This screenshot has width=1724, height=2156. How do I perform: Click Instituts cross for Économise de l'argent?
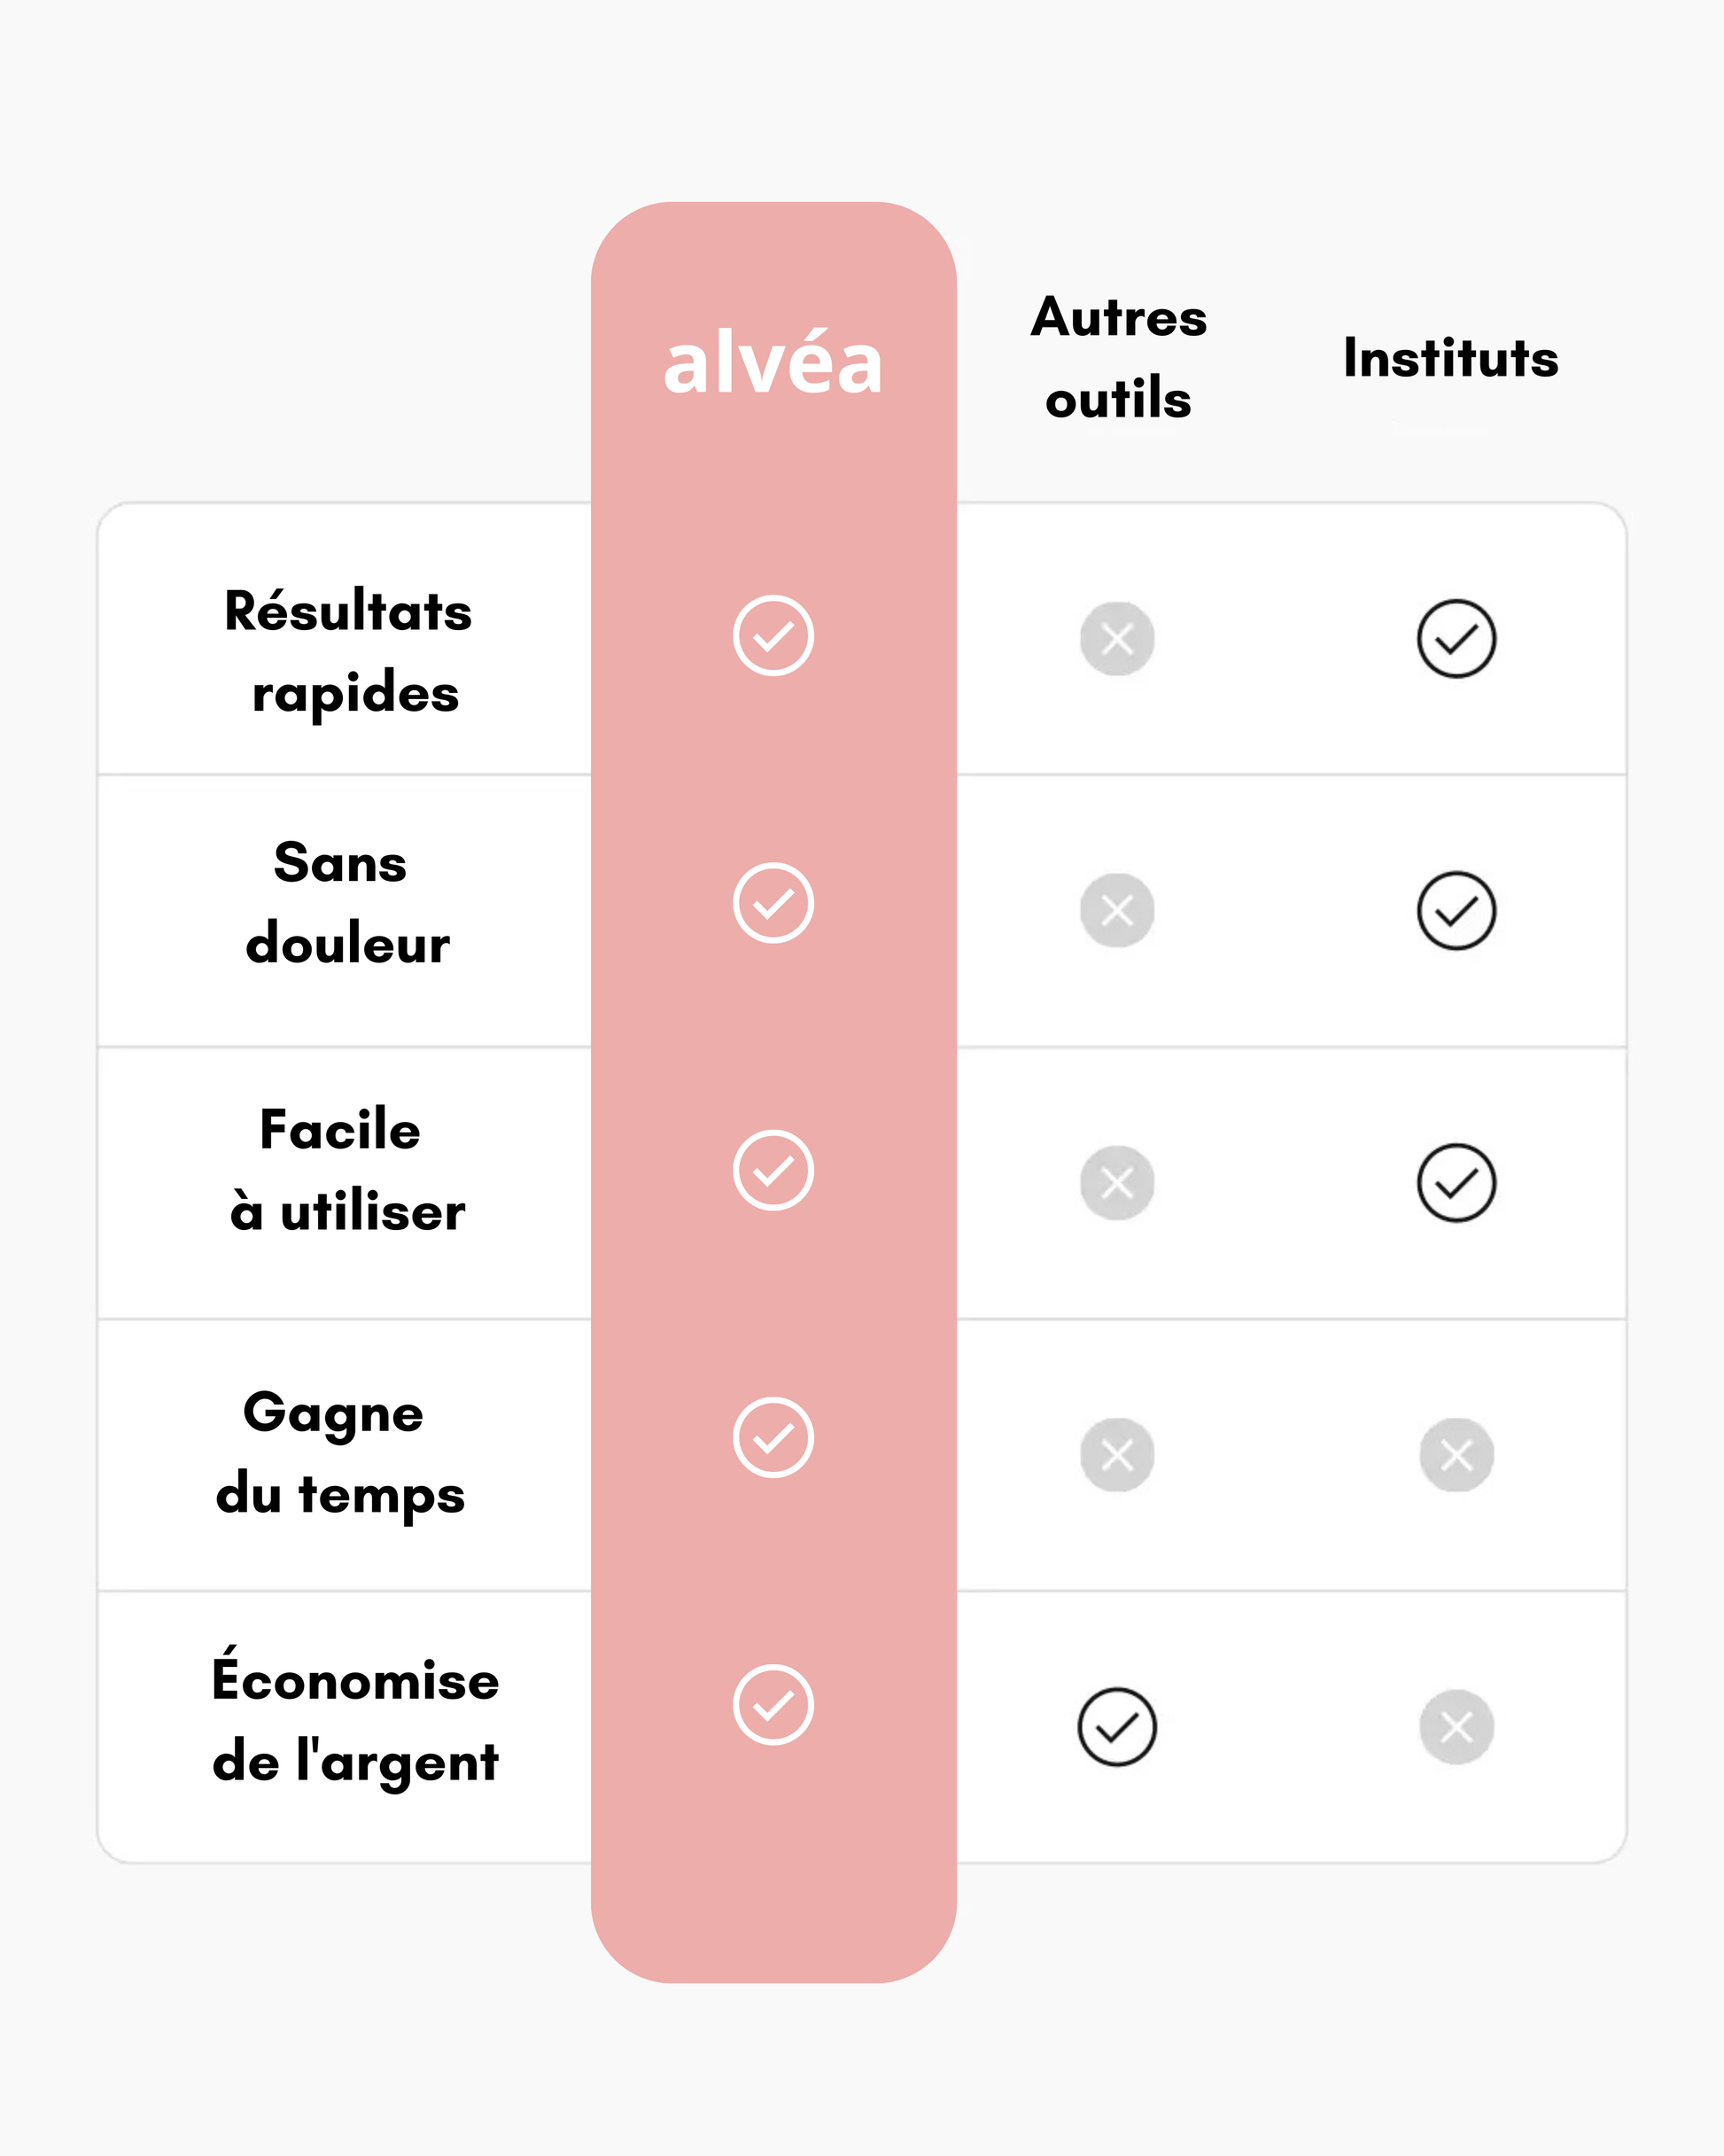[x=1456, y=1727]
